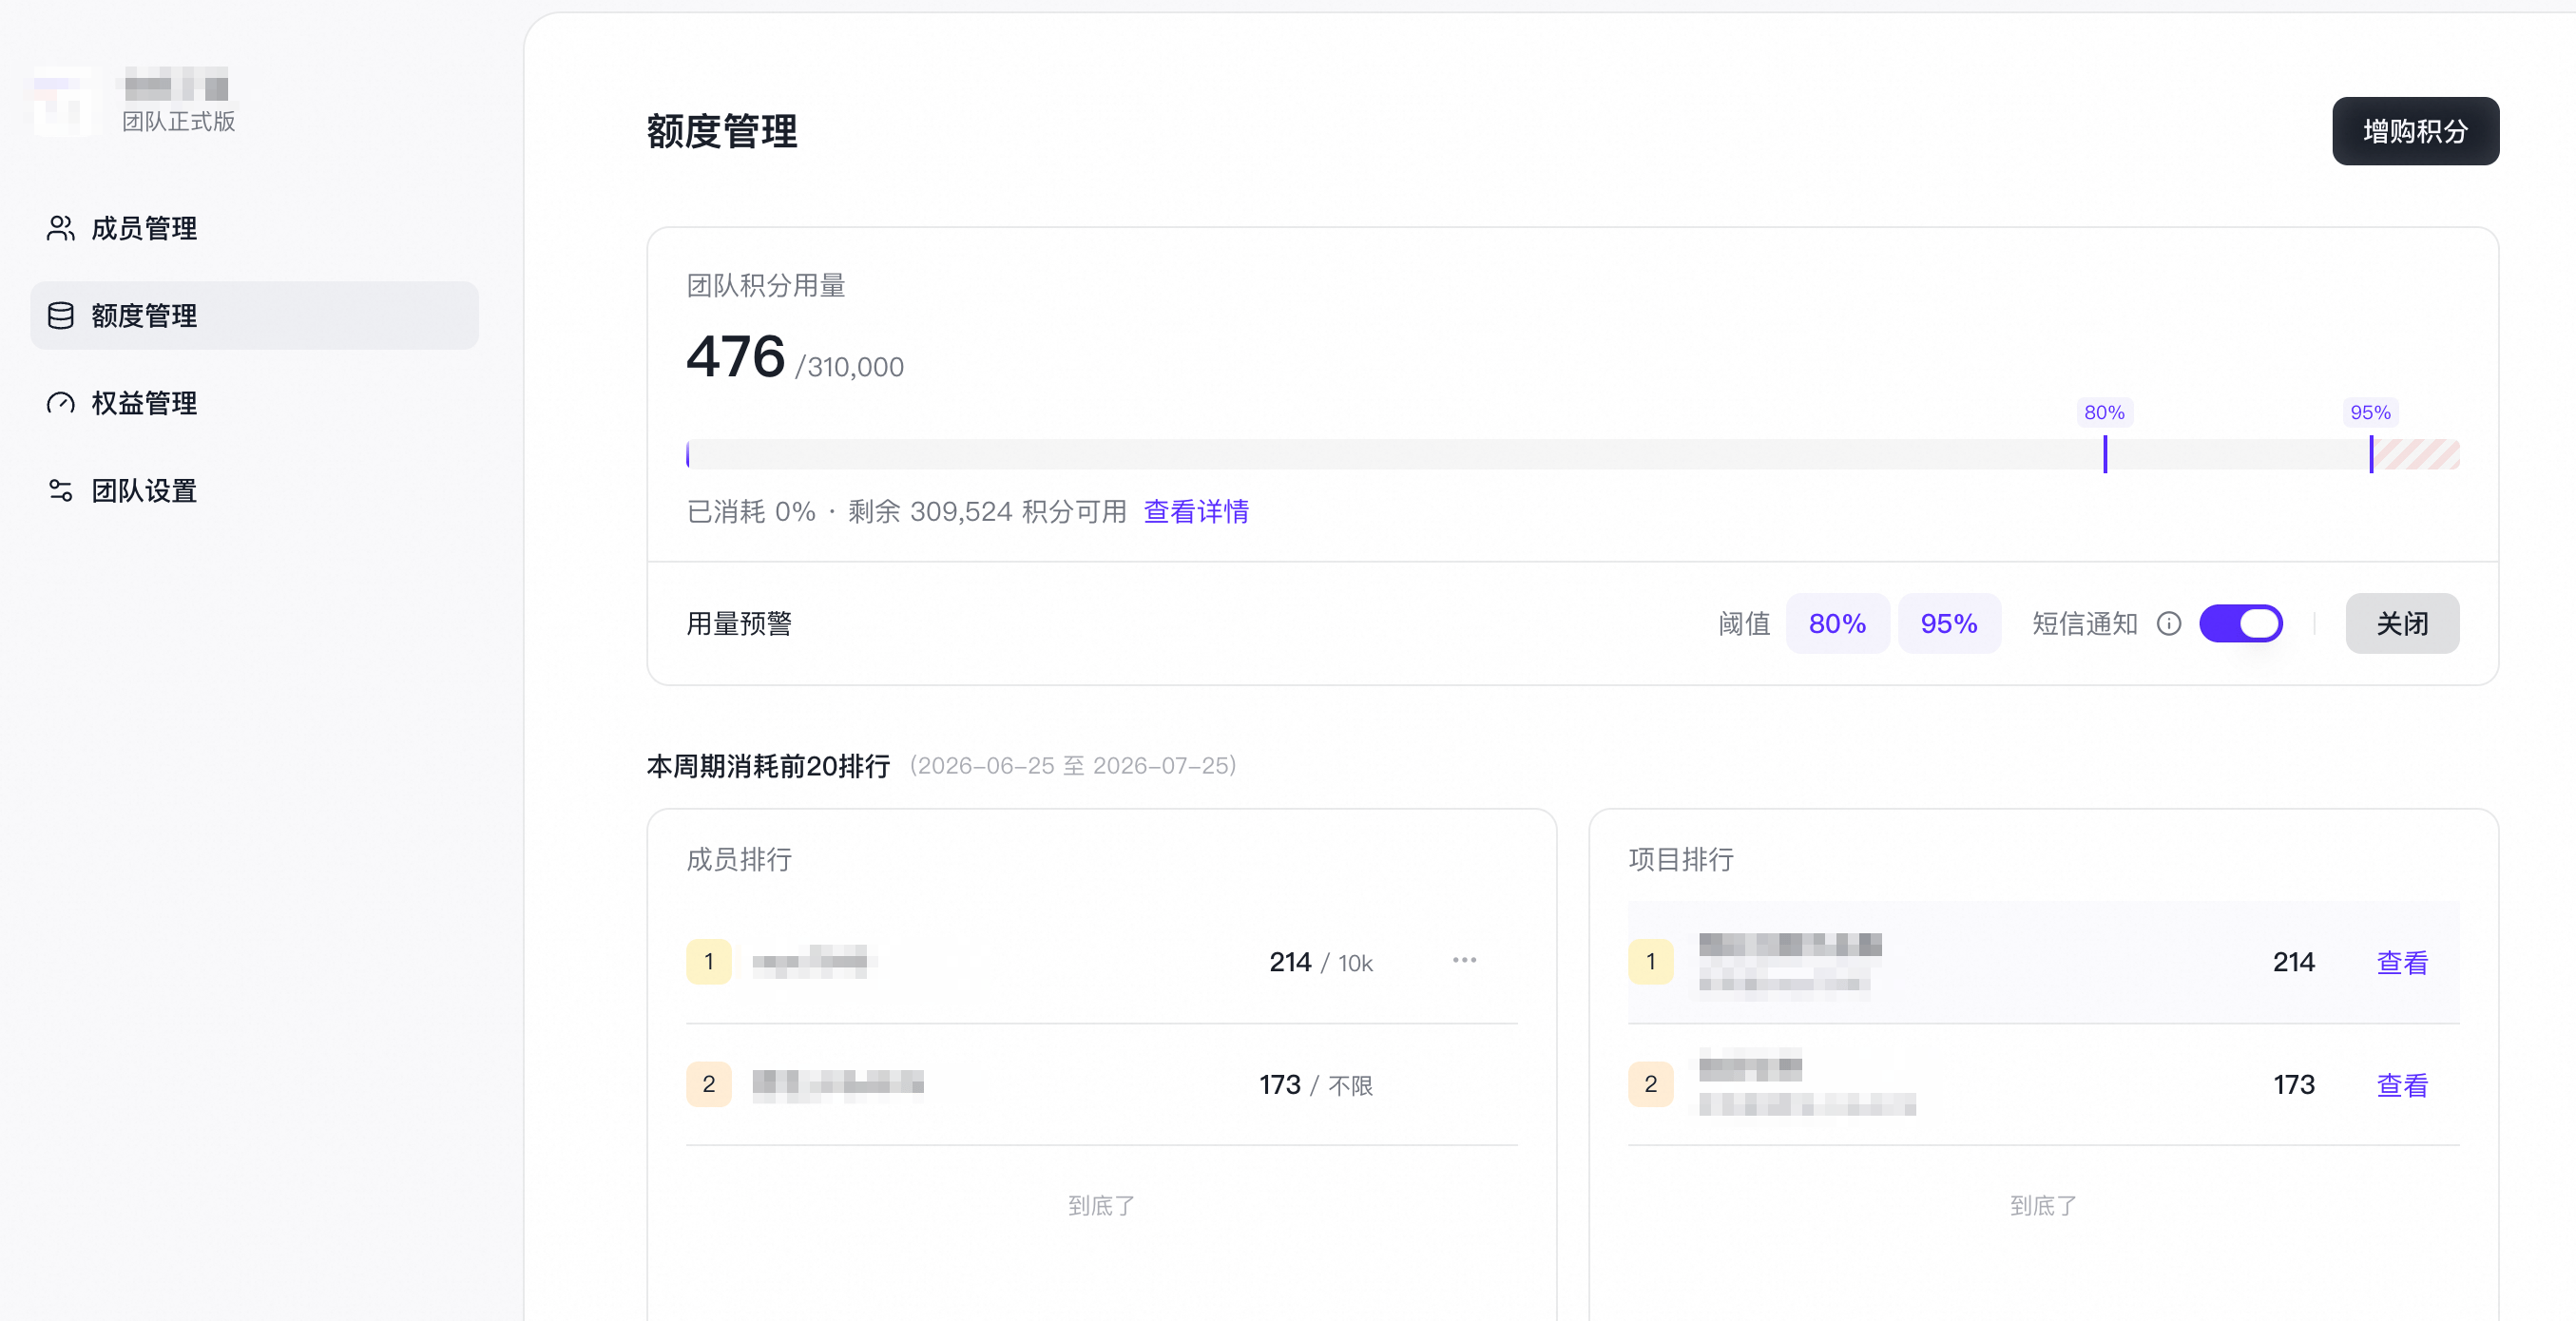This screenshot has height=1321, width=2576.
Task: Click the 本周期消耗前20排行 heading
Action: coord(768,766)
